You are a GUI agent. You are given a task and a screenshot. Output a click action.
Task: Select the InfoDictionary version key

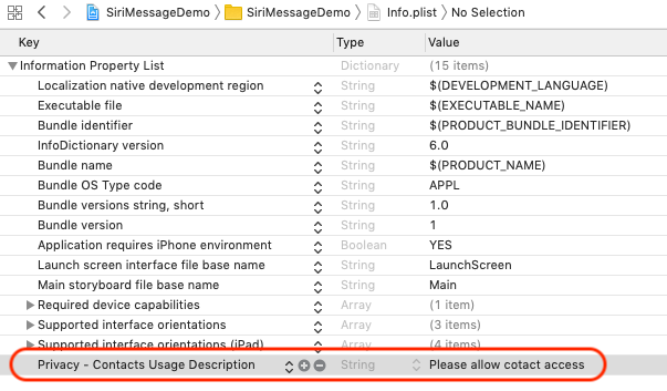tap(101, 146)
